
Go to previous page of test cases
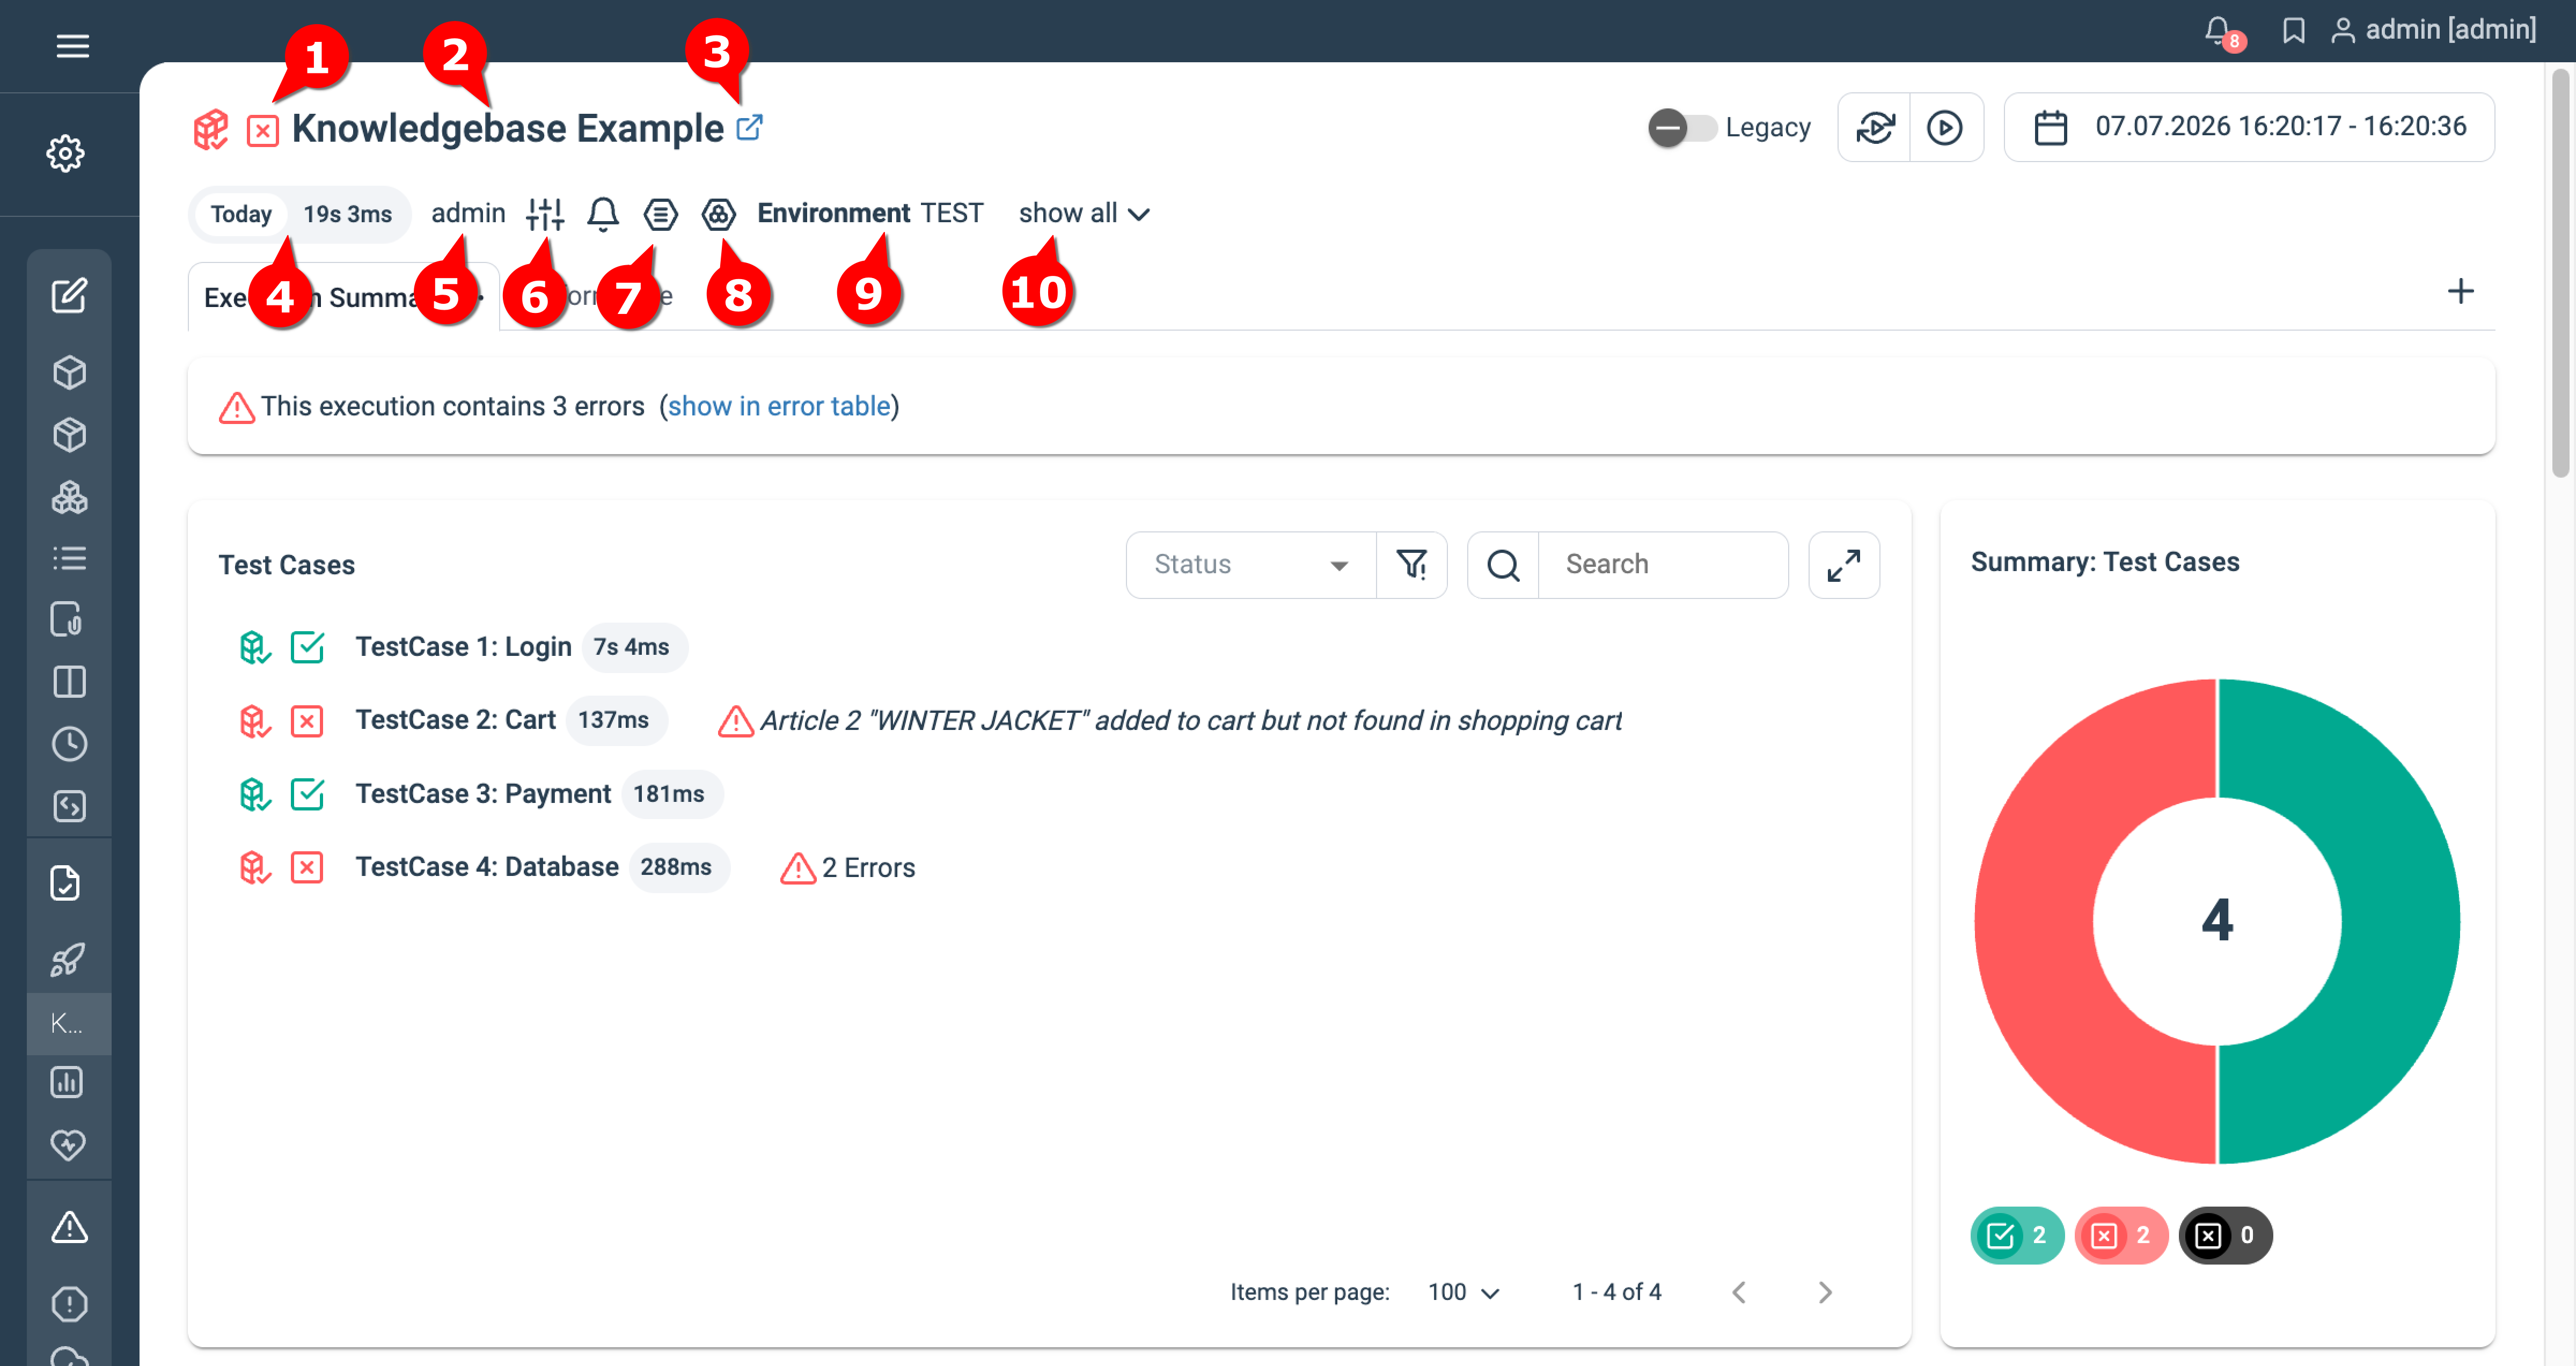tap(1739, 1292)
